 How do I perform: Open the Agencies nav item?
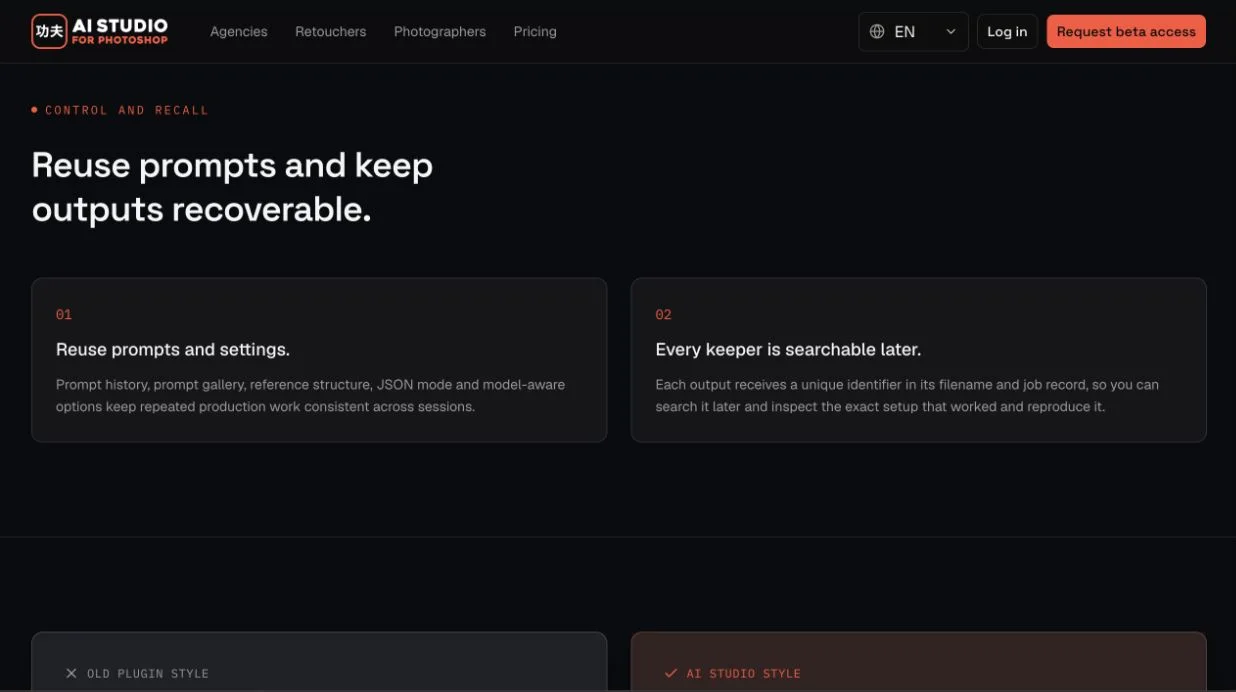pos(239,32)
